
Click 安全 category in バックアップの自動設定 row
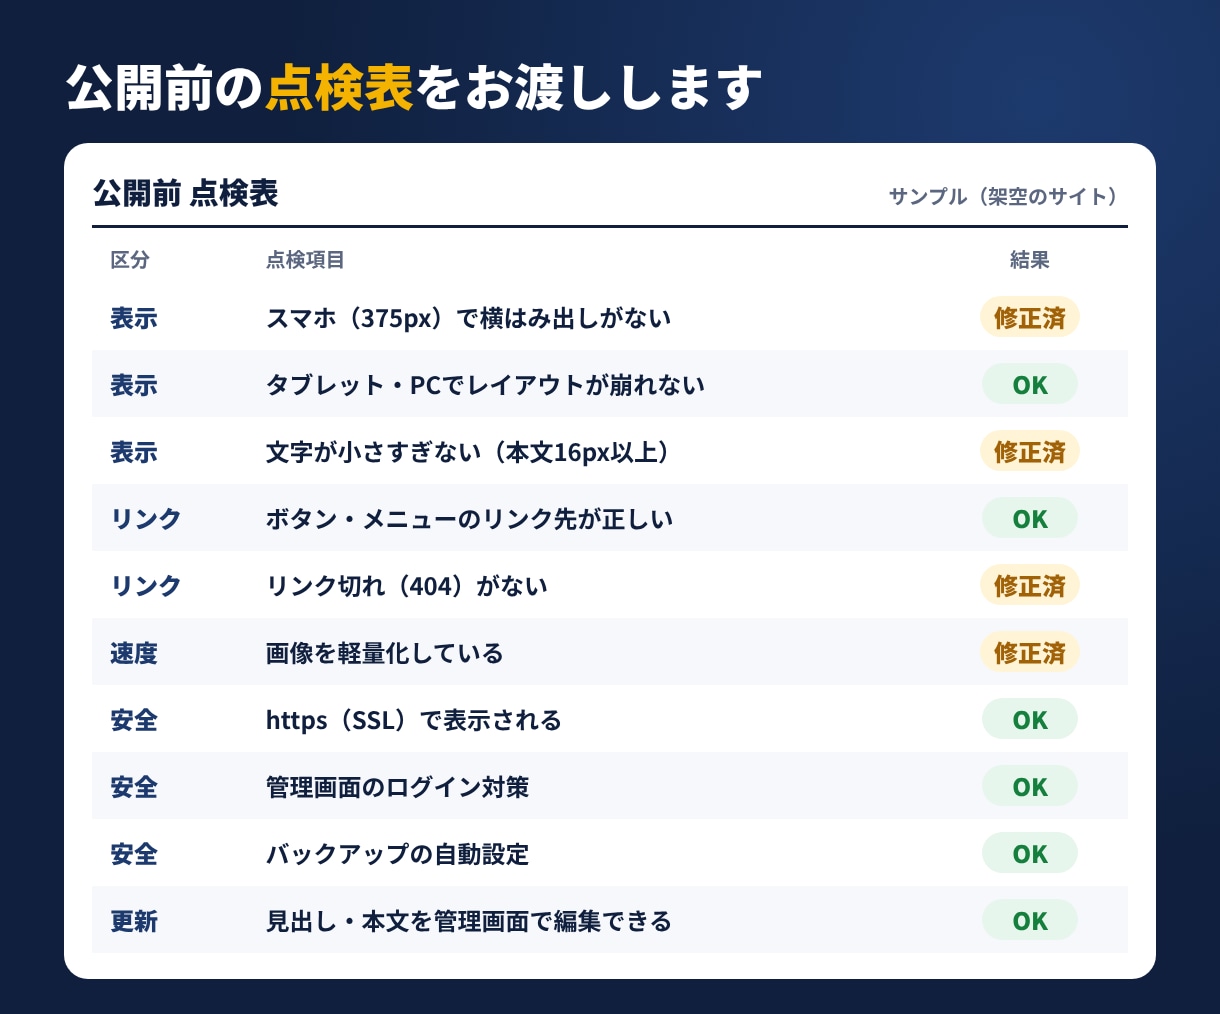coord(134,854)
